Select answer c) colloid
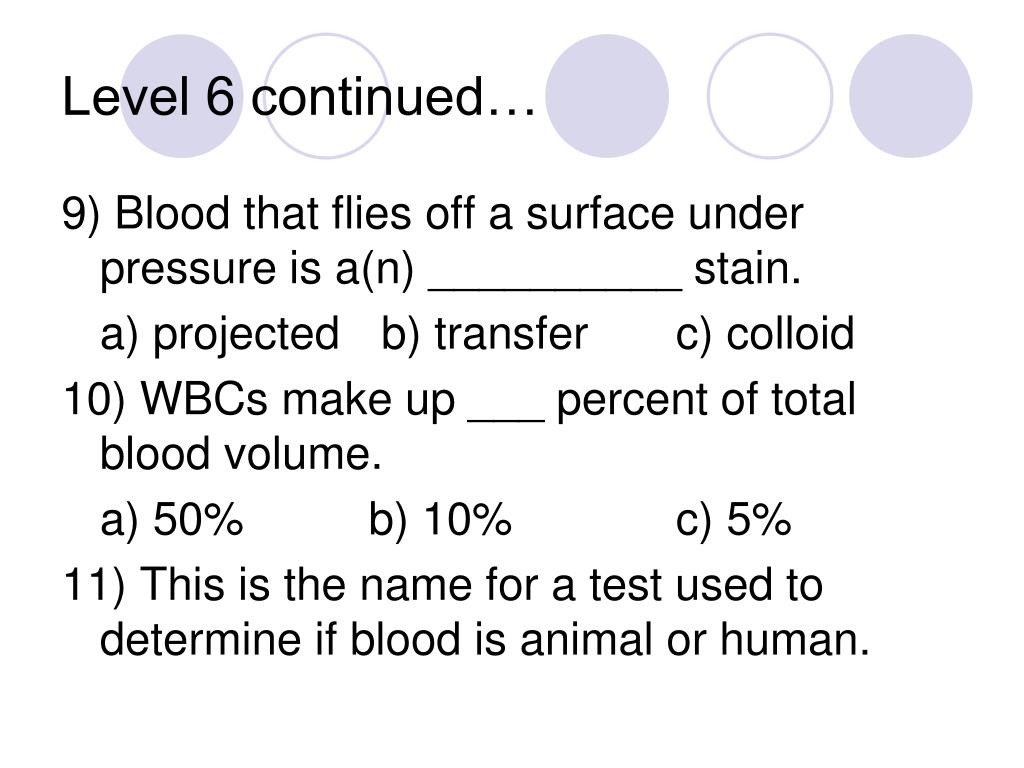1024x768 pixels. click(765, 334)
